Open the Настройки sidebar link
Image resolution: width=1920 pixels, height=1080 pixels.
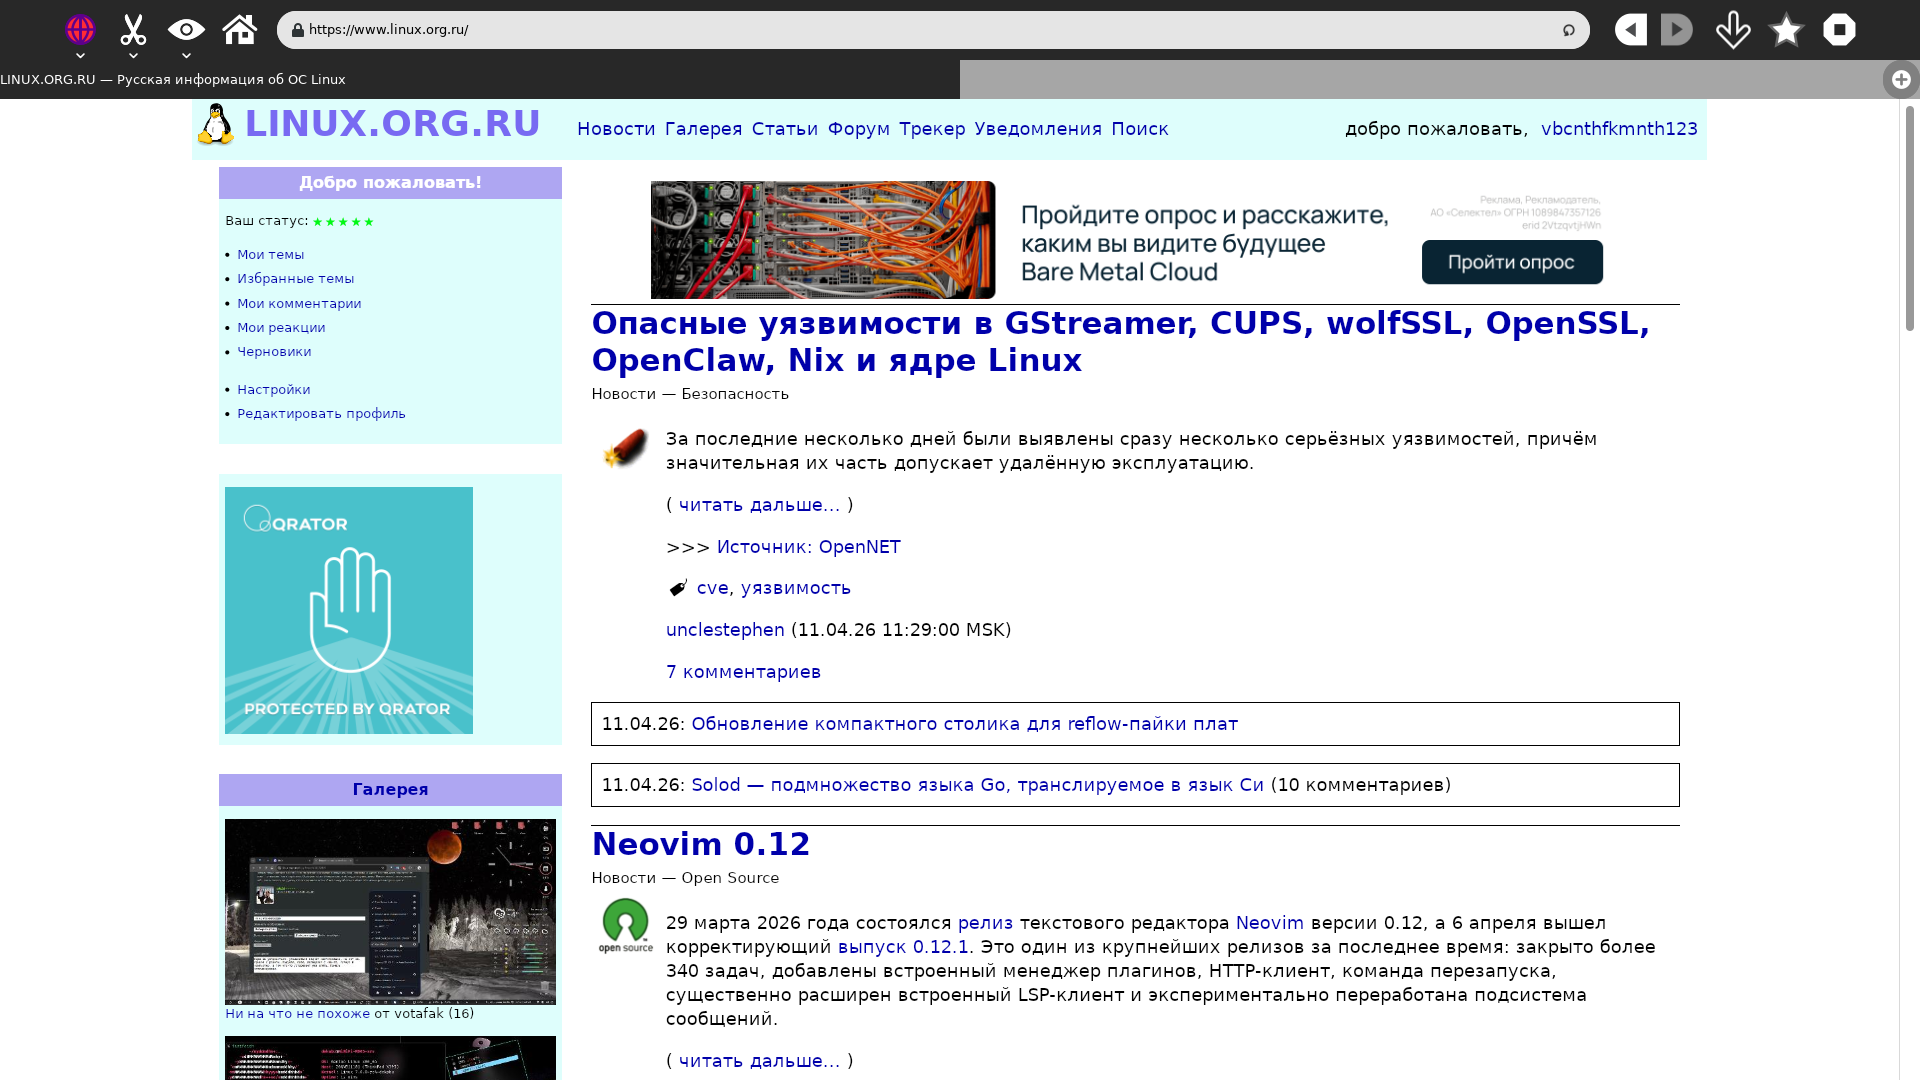pos(273,389)
